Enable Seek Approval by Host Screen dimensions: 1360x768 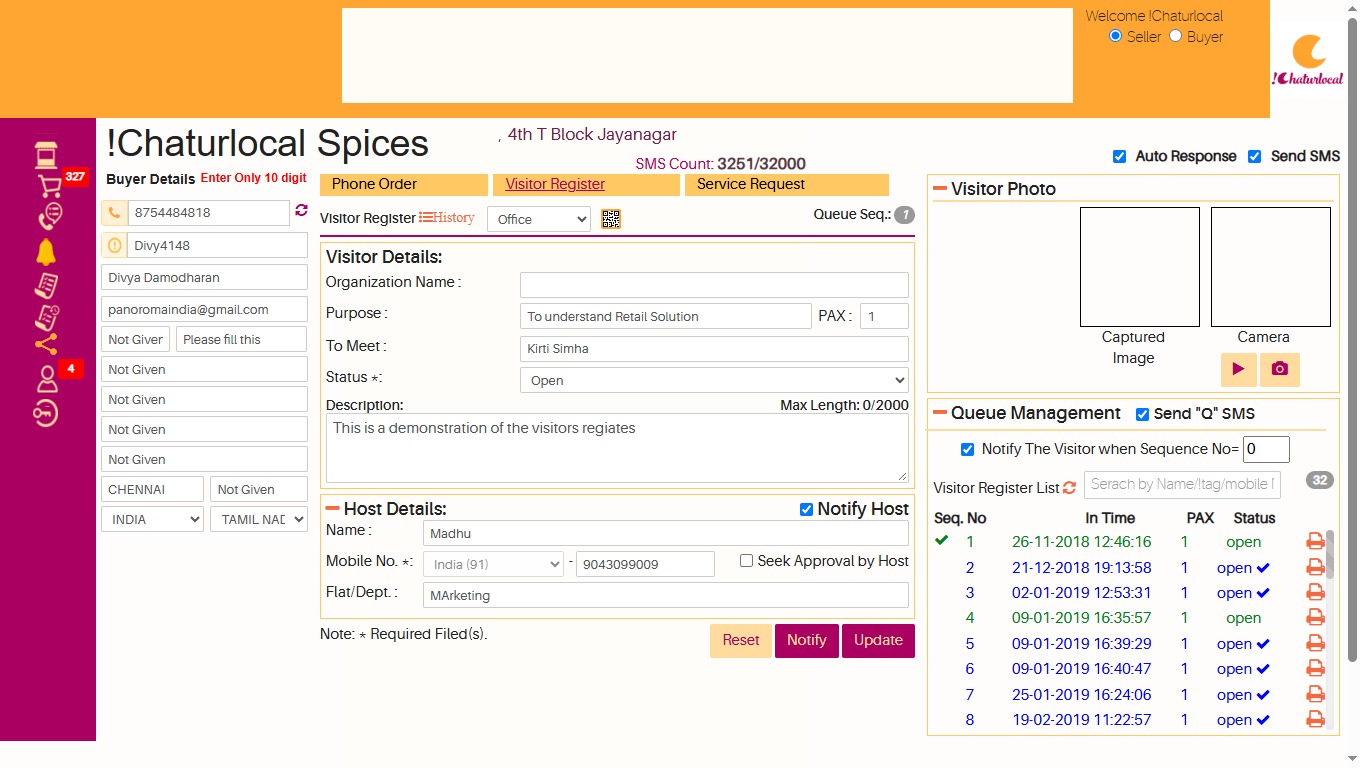746,561
